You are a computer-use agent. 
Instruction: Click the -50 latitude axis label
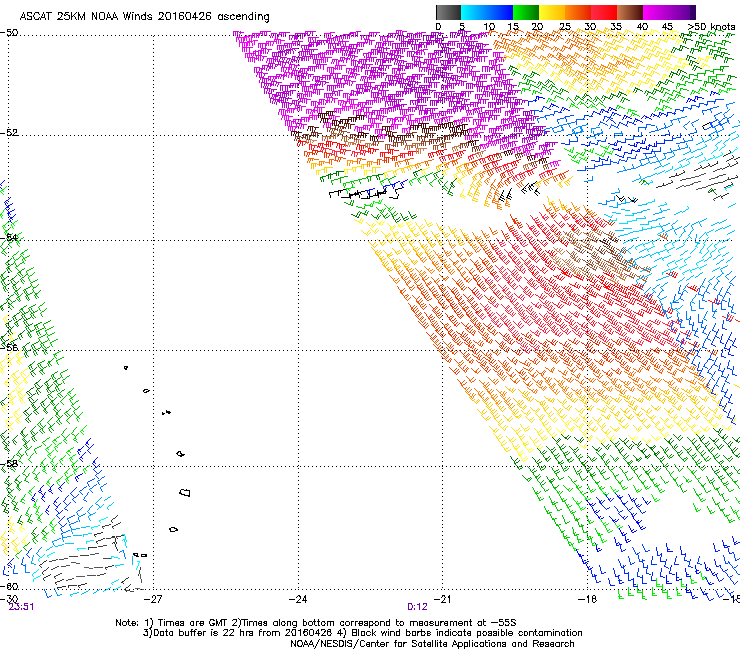click(x=9, y=33)
